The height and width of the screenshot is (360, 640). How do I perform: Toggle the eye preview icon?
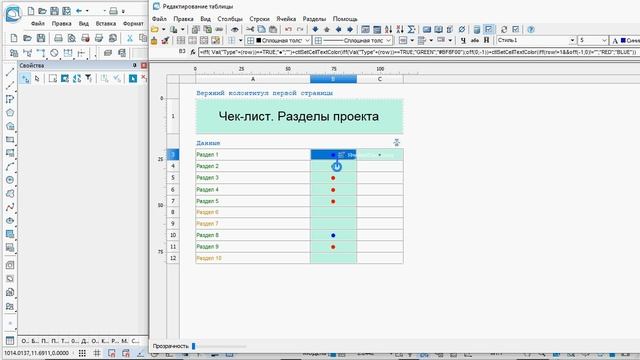tap(235, 29)
